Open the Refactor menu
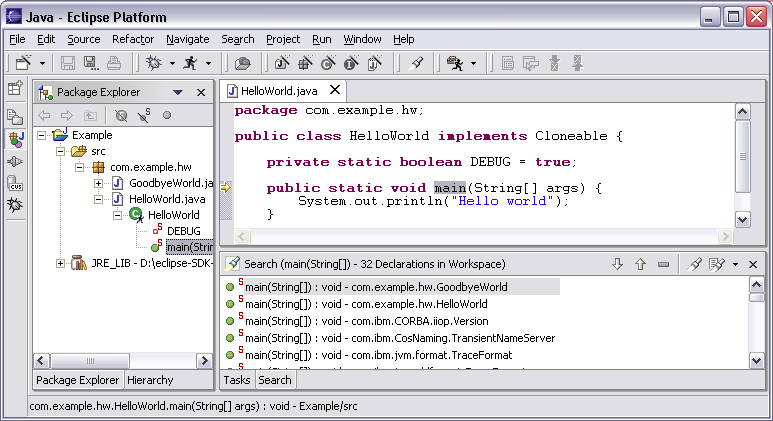Image resolution: width=773 pixels, height=421 pixels. tap(133, 39)
